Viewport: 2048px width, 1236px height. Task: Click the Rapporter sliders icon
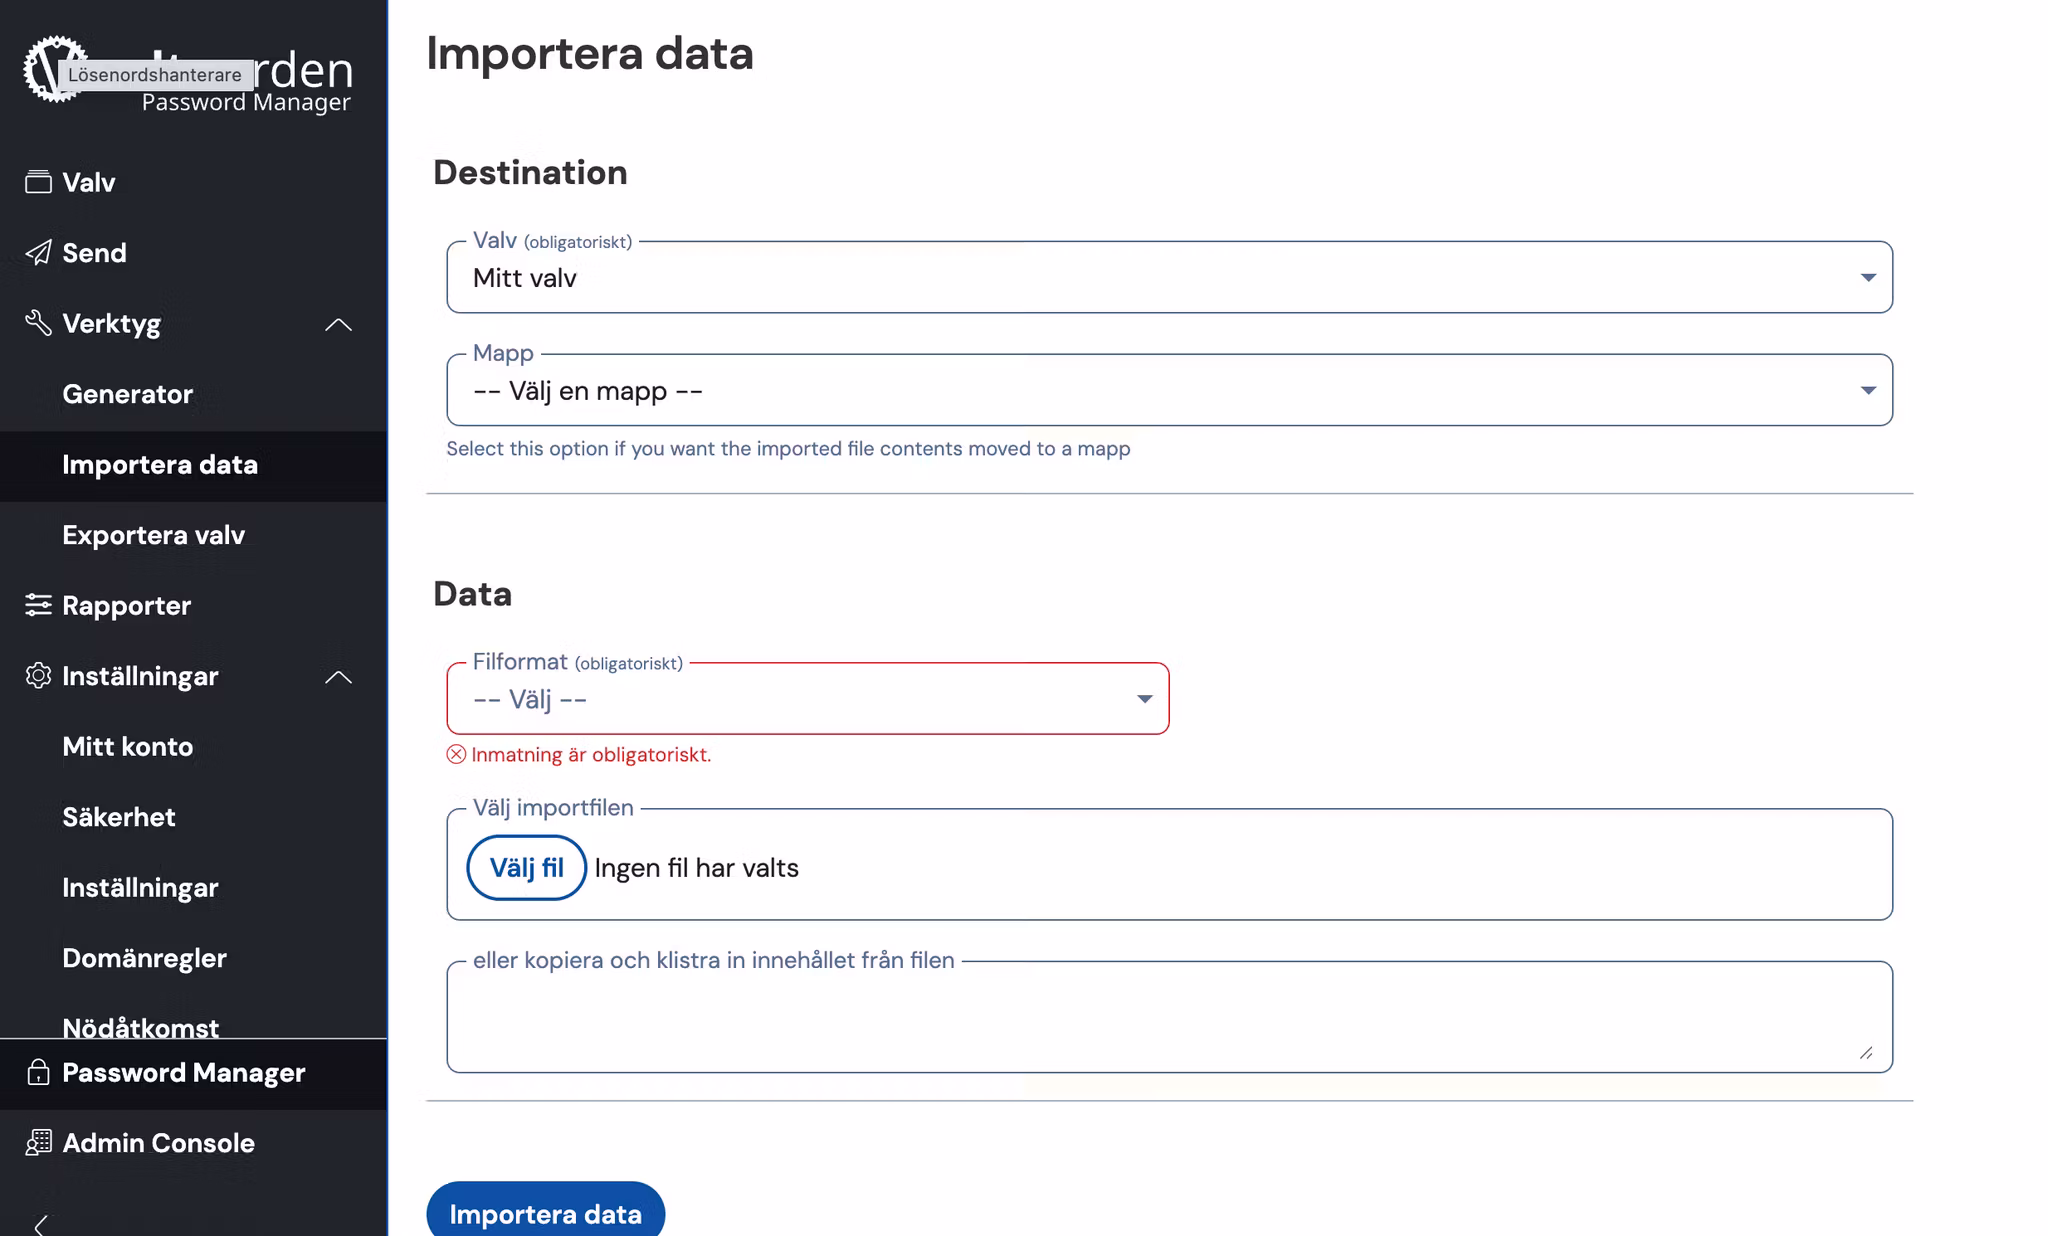[38, 605]
